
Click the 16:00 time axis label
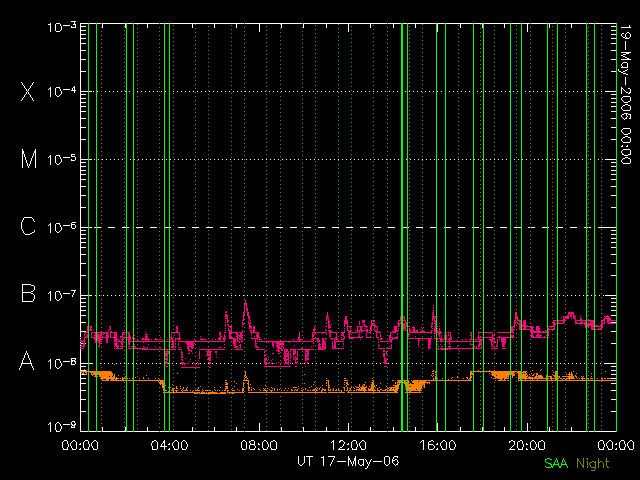click(x=438, y=445)
